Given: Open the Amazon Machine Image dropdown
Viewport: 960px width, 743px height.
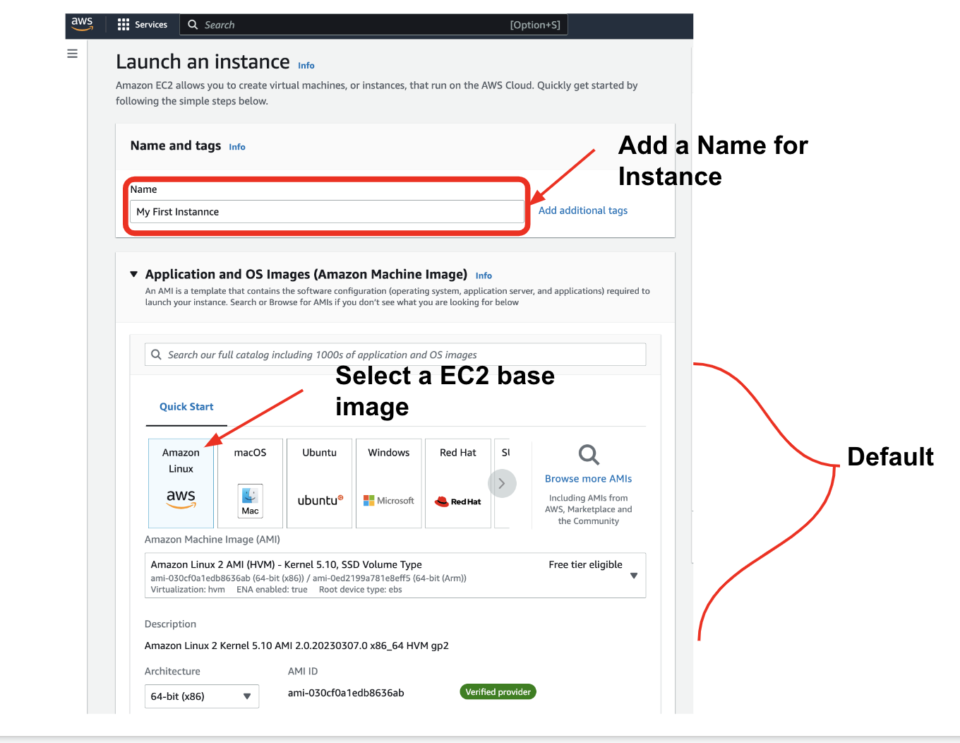Looking at the screenshot, I should tap(634, 575).
